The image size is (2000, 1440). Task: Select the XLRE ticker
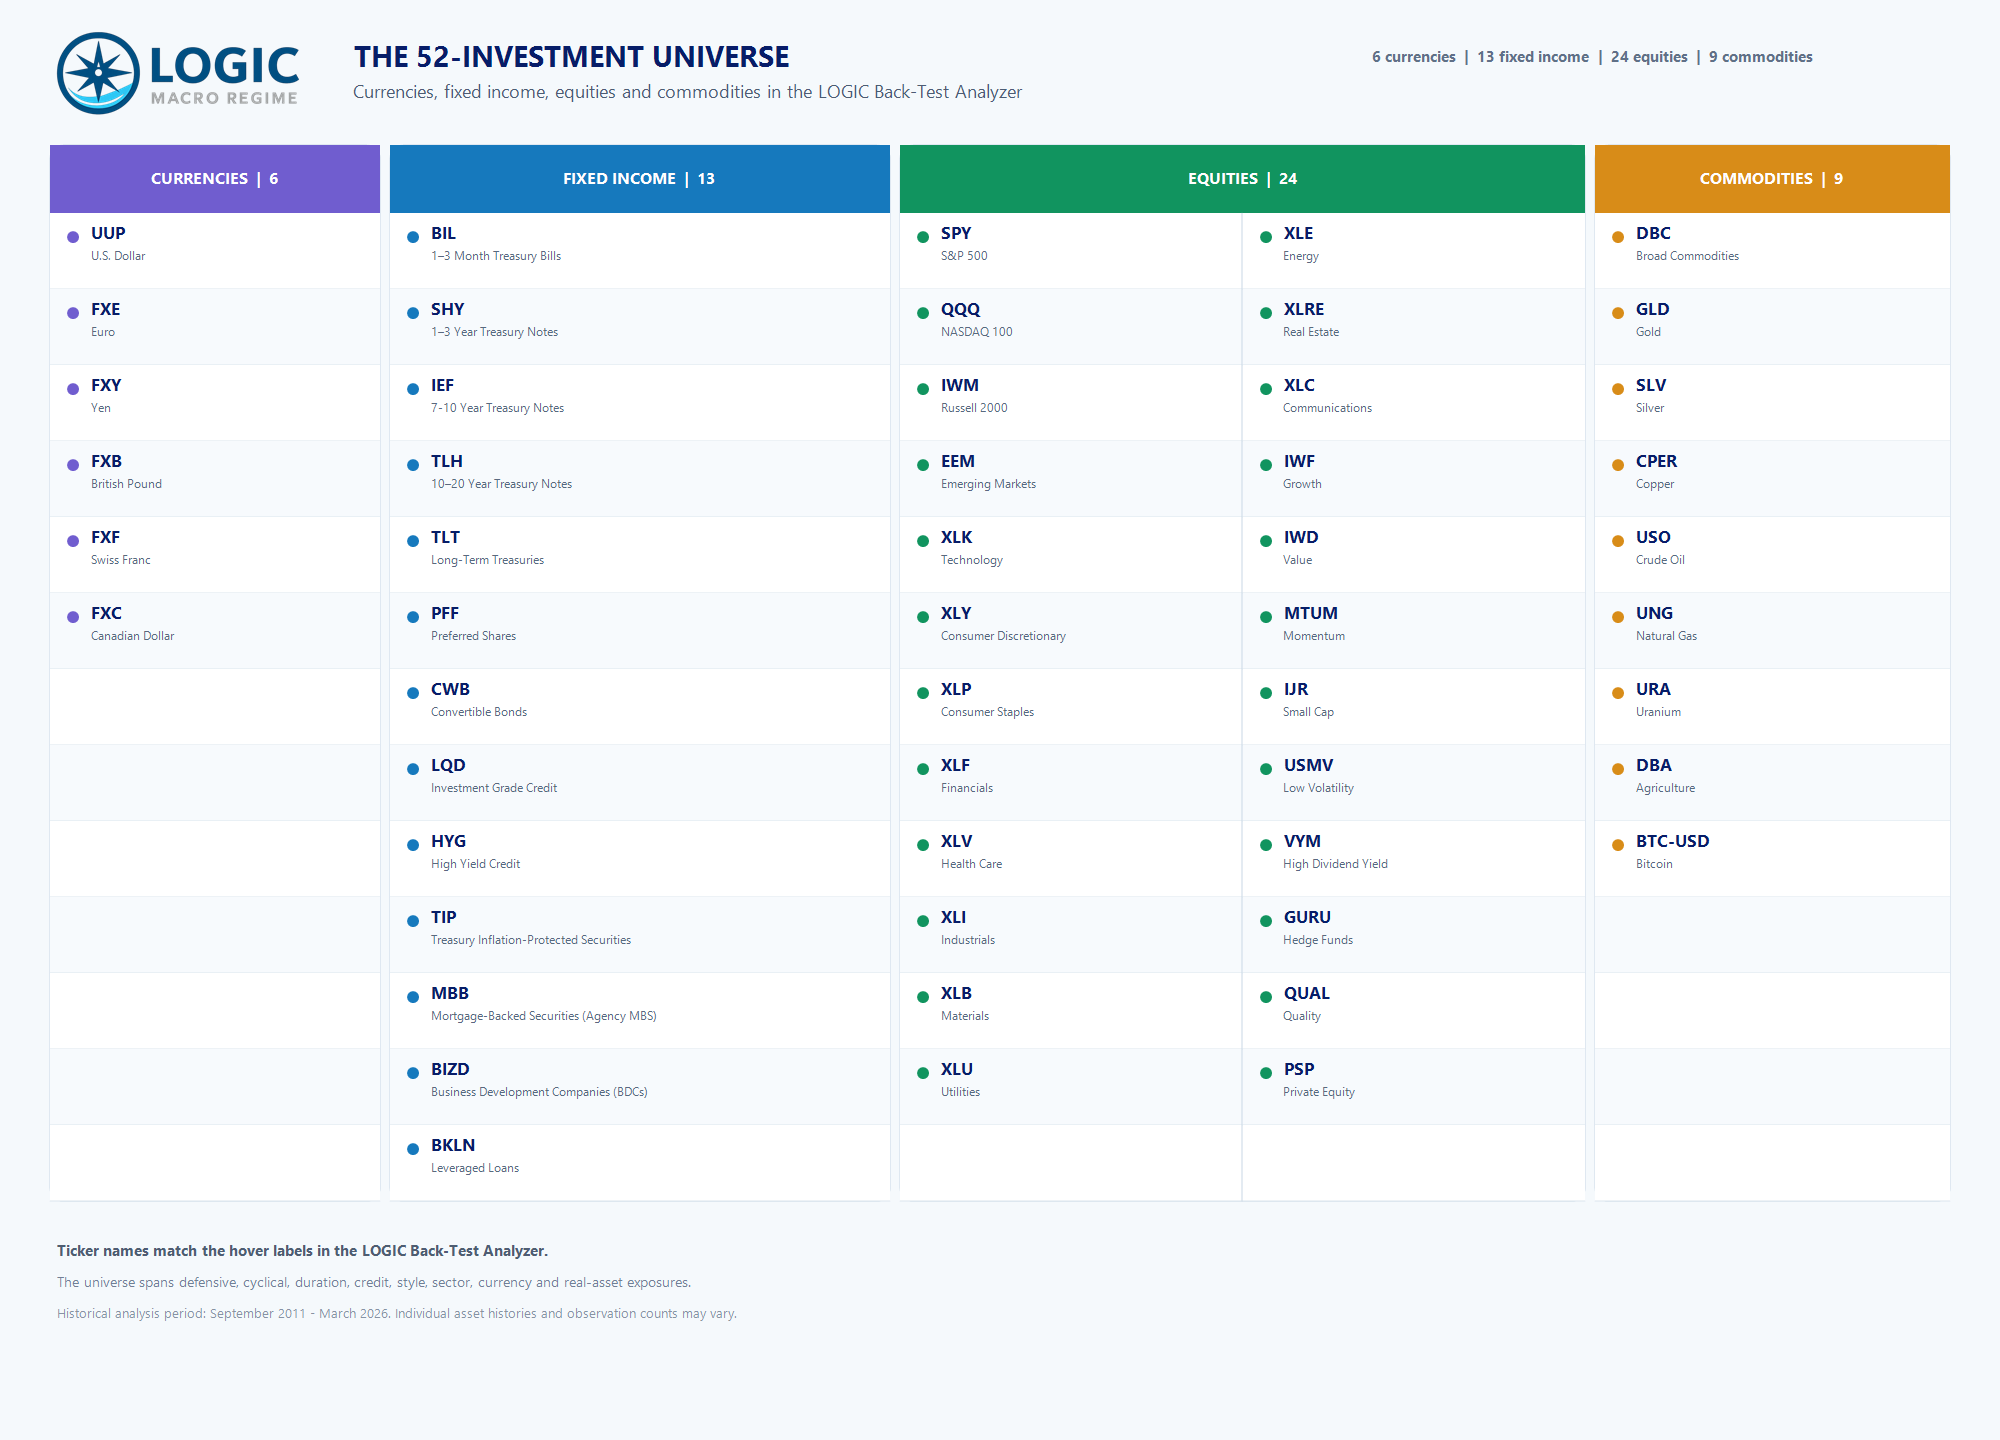[x=1303, y=310]
